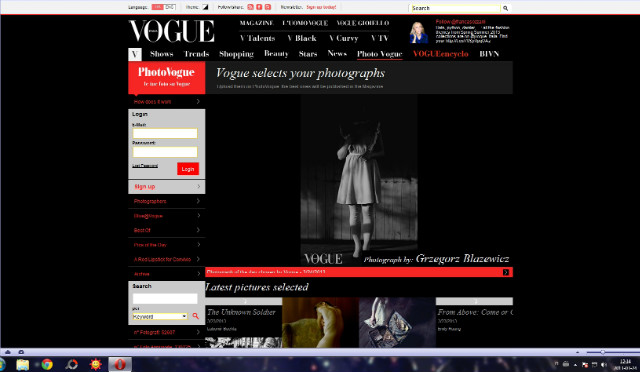The height and width of the screenshot is (372, 640).
Task: Open VOGUEencyclo menu item
Action: click(x=441, y=54)
